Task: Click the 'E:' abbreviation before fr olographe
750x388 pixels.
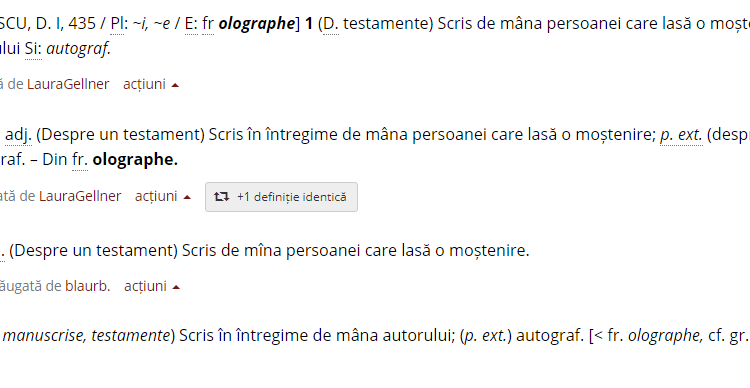Action: [191, 23]
